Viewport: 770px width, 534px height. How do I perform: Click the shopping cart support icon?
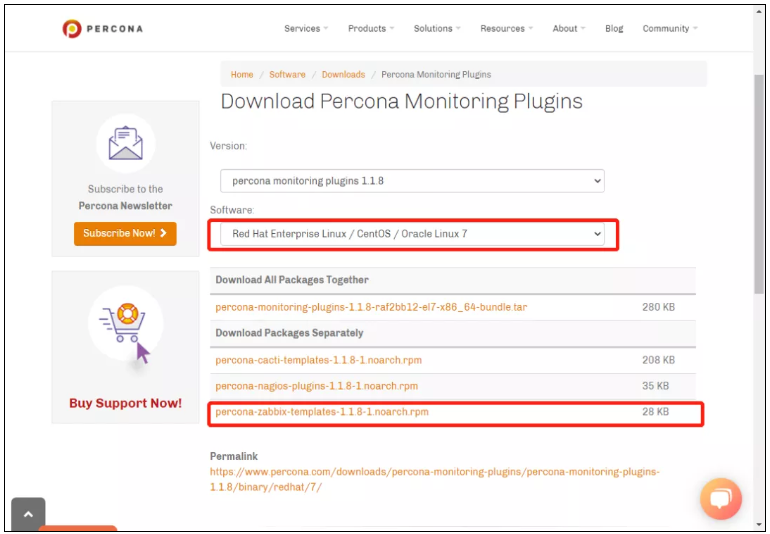(x=126, y=323)
